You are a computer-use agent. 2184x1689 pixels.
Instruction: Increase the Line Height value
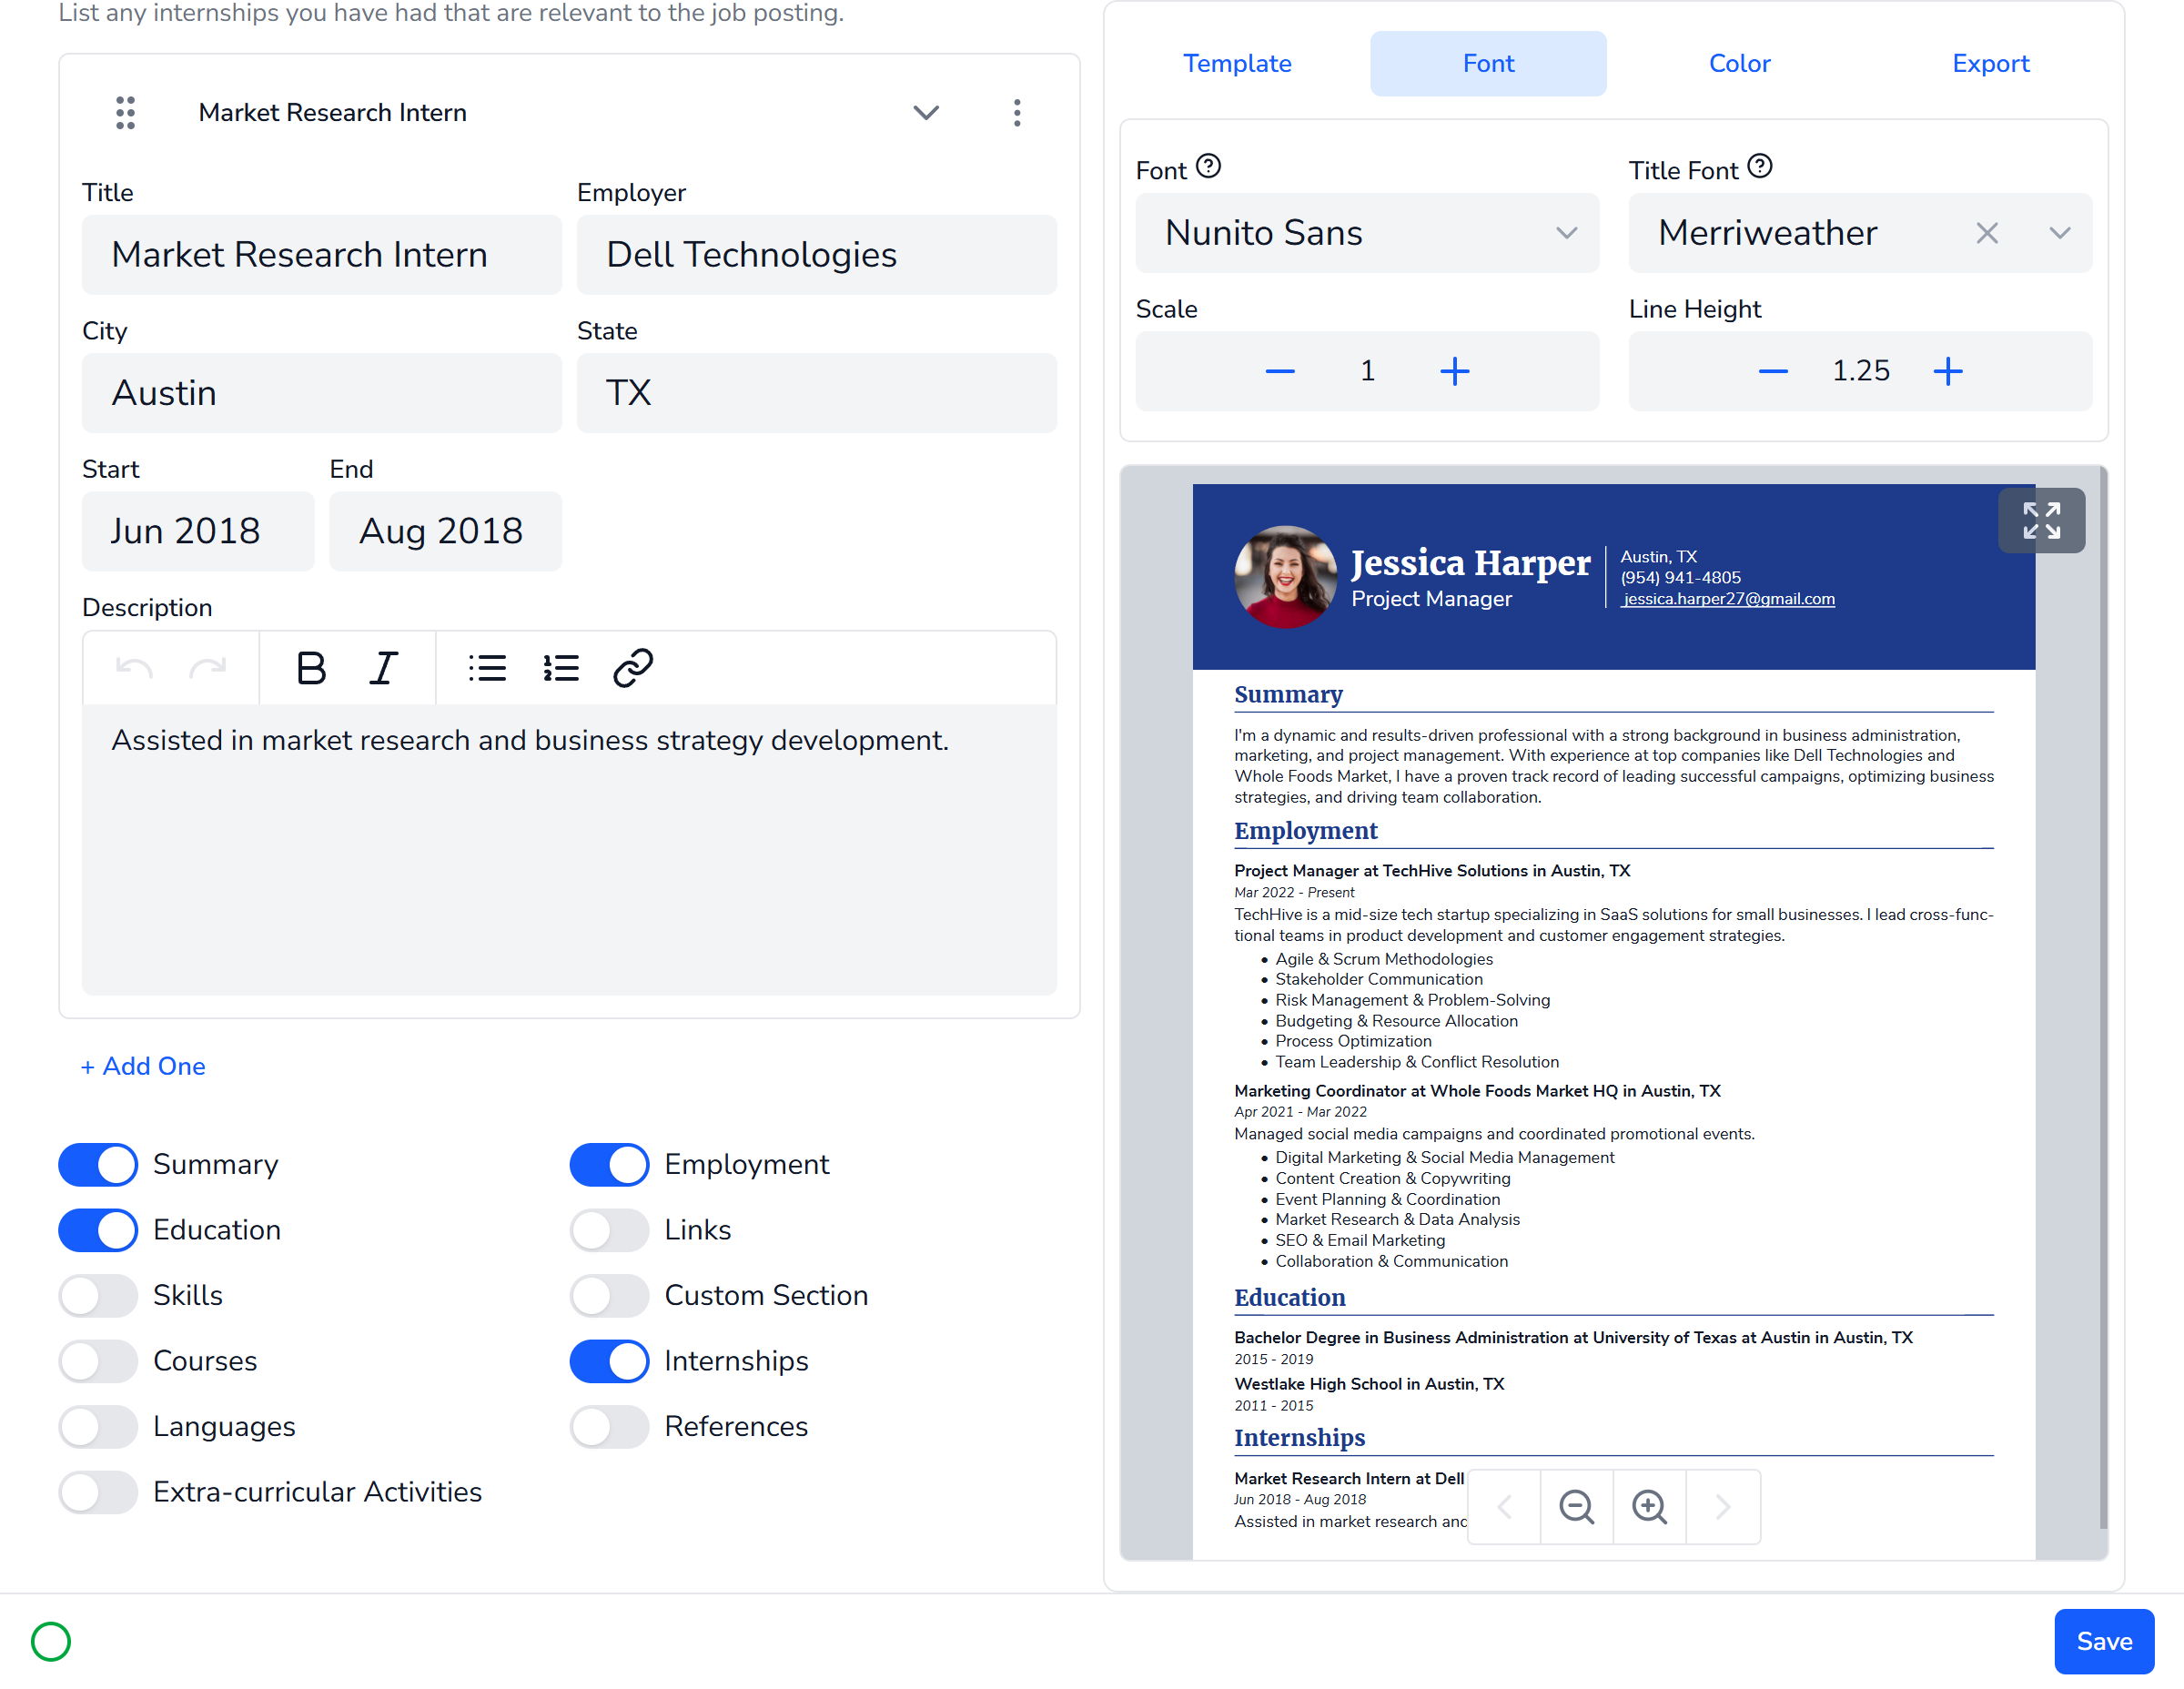tap(1947, 371)
